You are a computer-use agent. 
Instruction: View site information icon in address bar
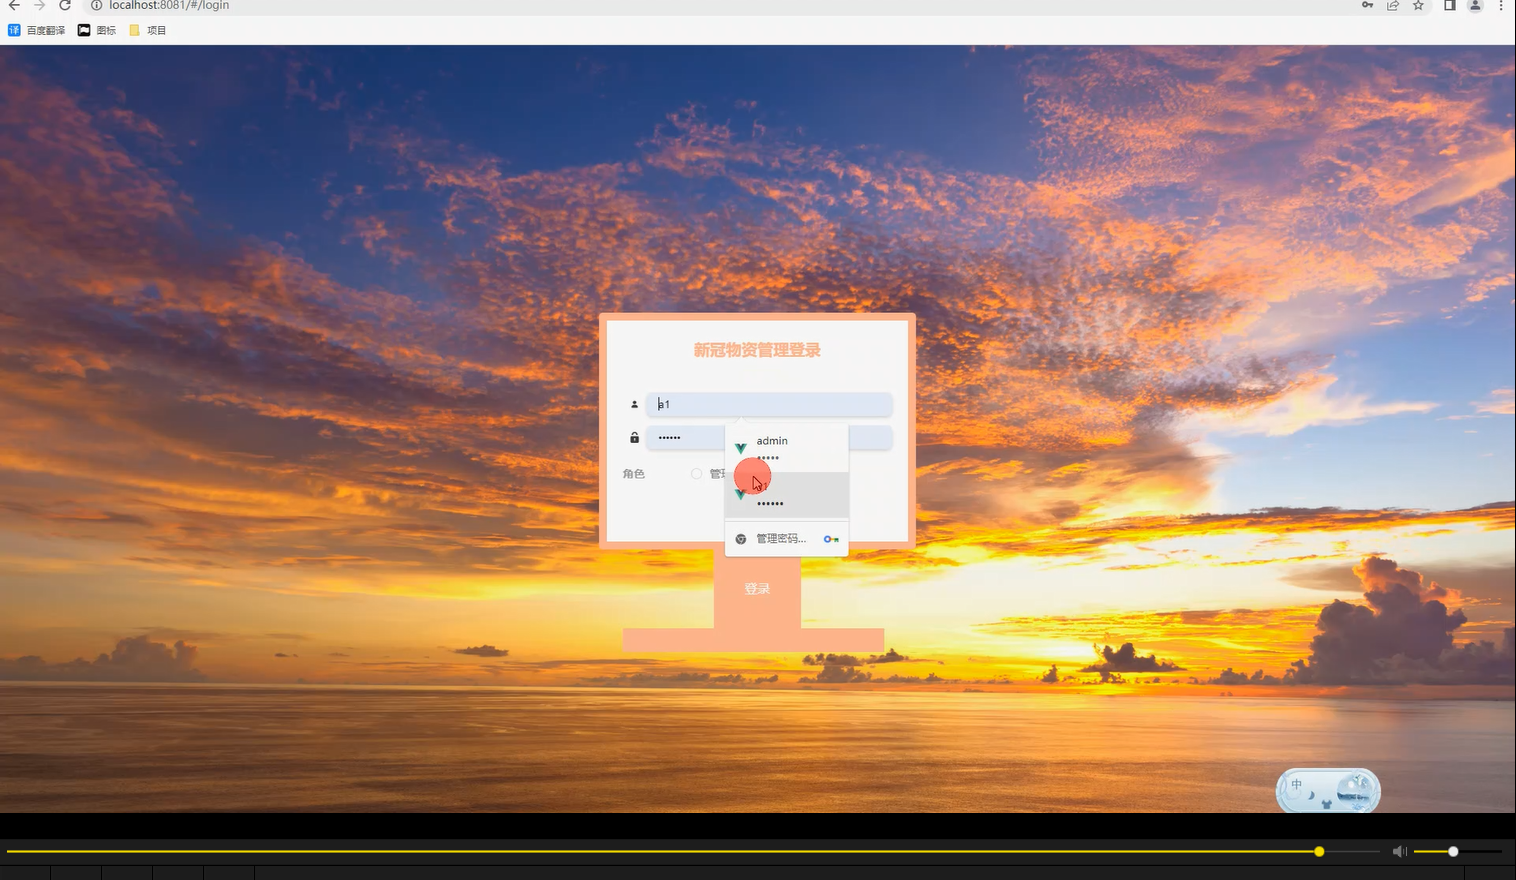pos(97,5)
